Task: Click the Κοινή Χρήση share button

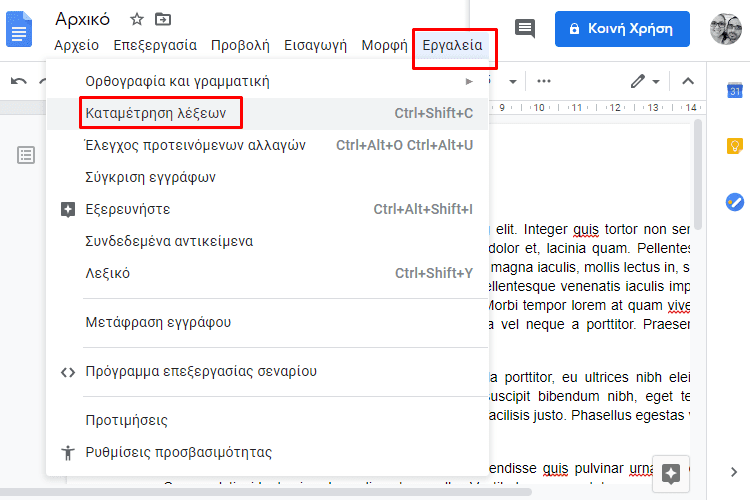Action: pos(622,29)
